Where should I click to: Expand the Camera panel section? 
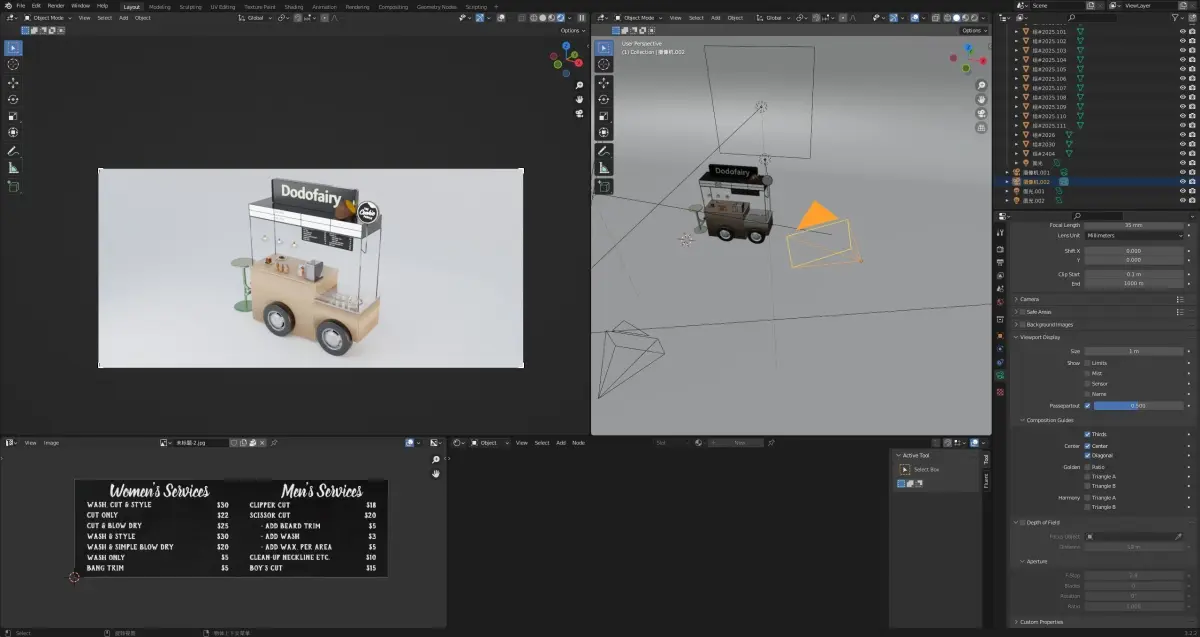(x=1029, y=299)
